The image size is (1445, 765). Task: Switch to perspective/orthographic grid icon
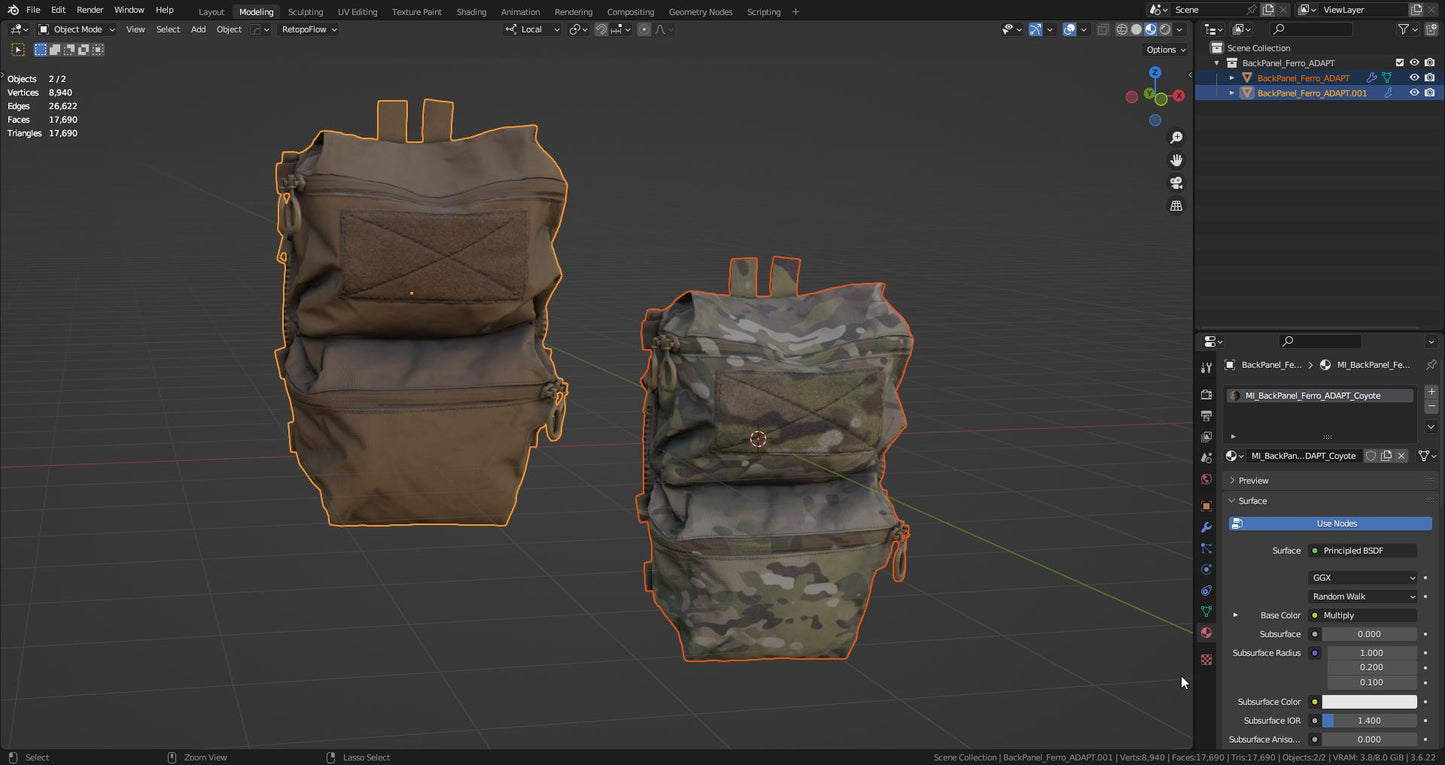(x=1177, y=206)
